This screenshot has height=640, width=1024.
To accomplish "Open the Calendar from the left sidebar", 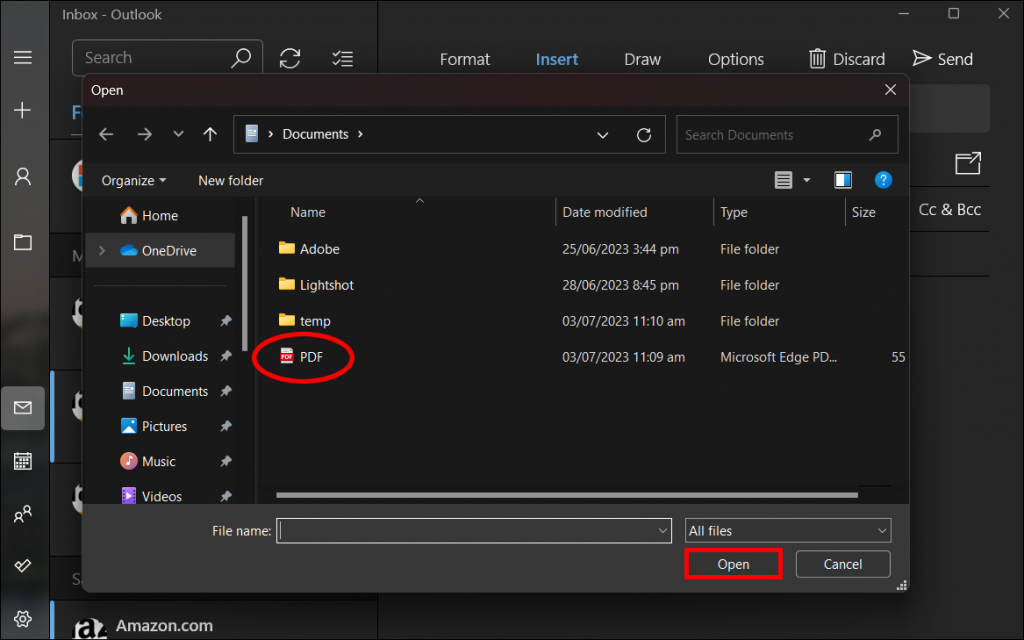I will (x=23, y=461).
